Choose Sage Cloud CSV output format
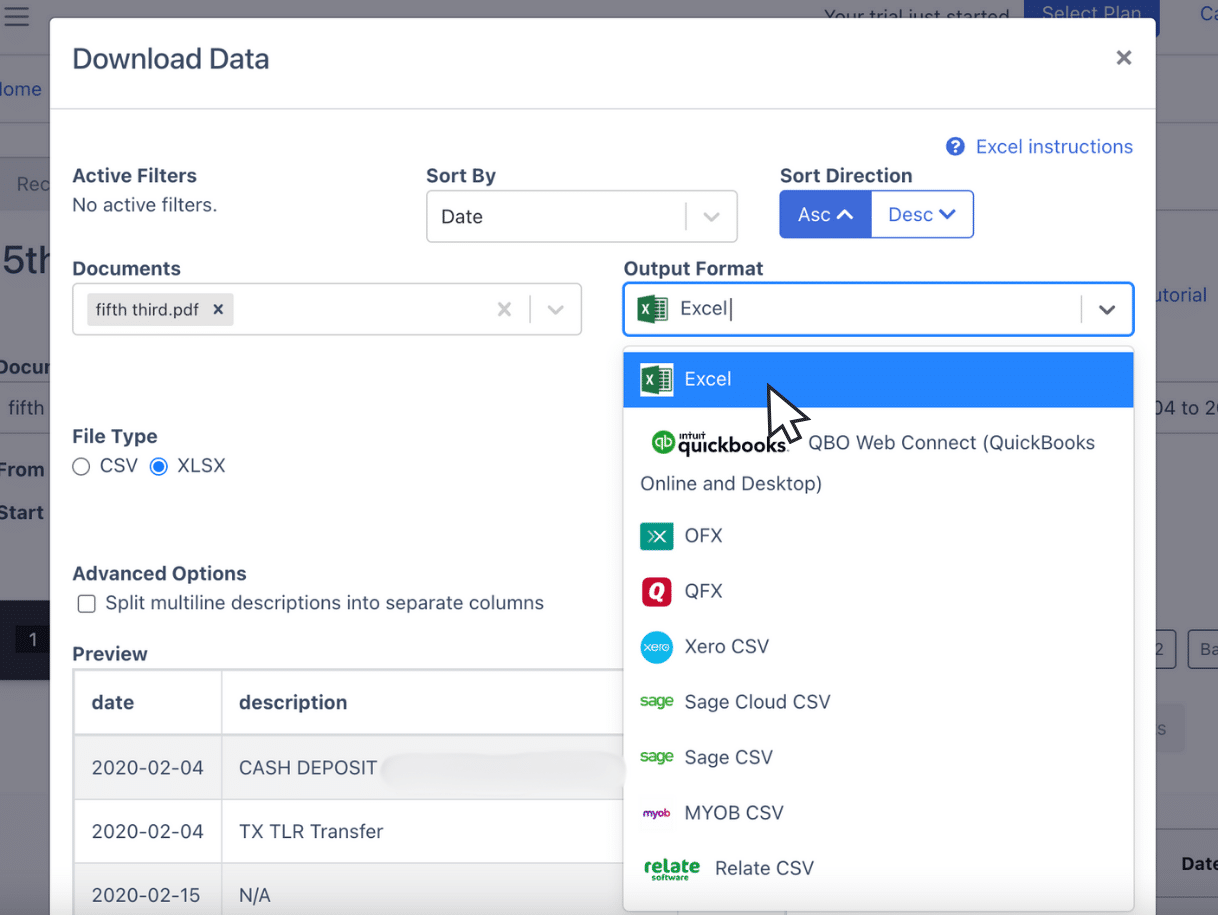1218x915 pixels. [878, 702]
